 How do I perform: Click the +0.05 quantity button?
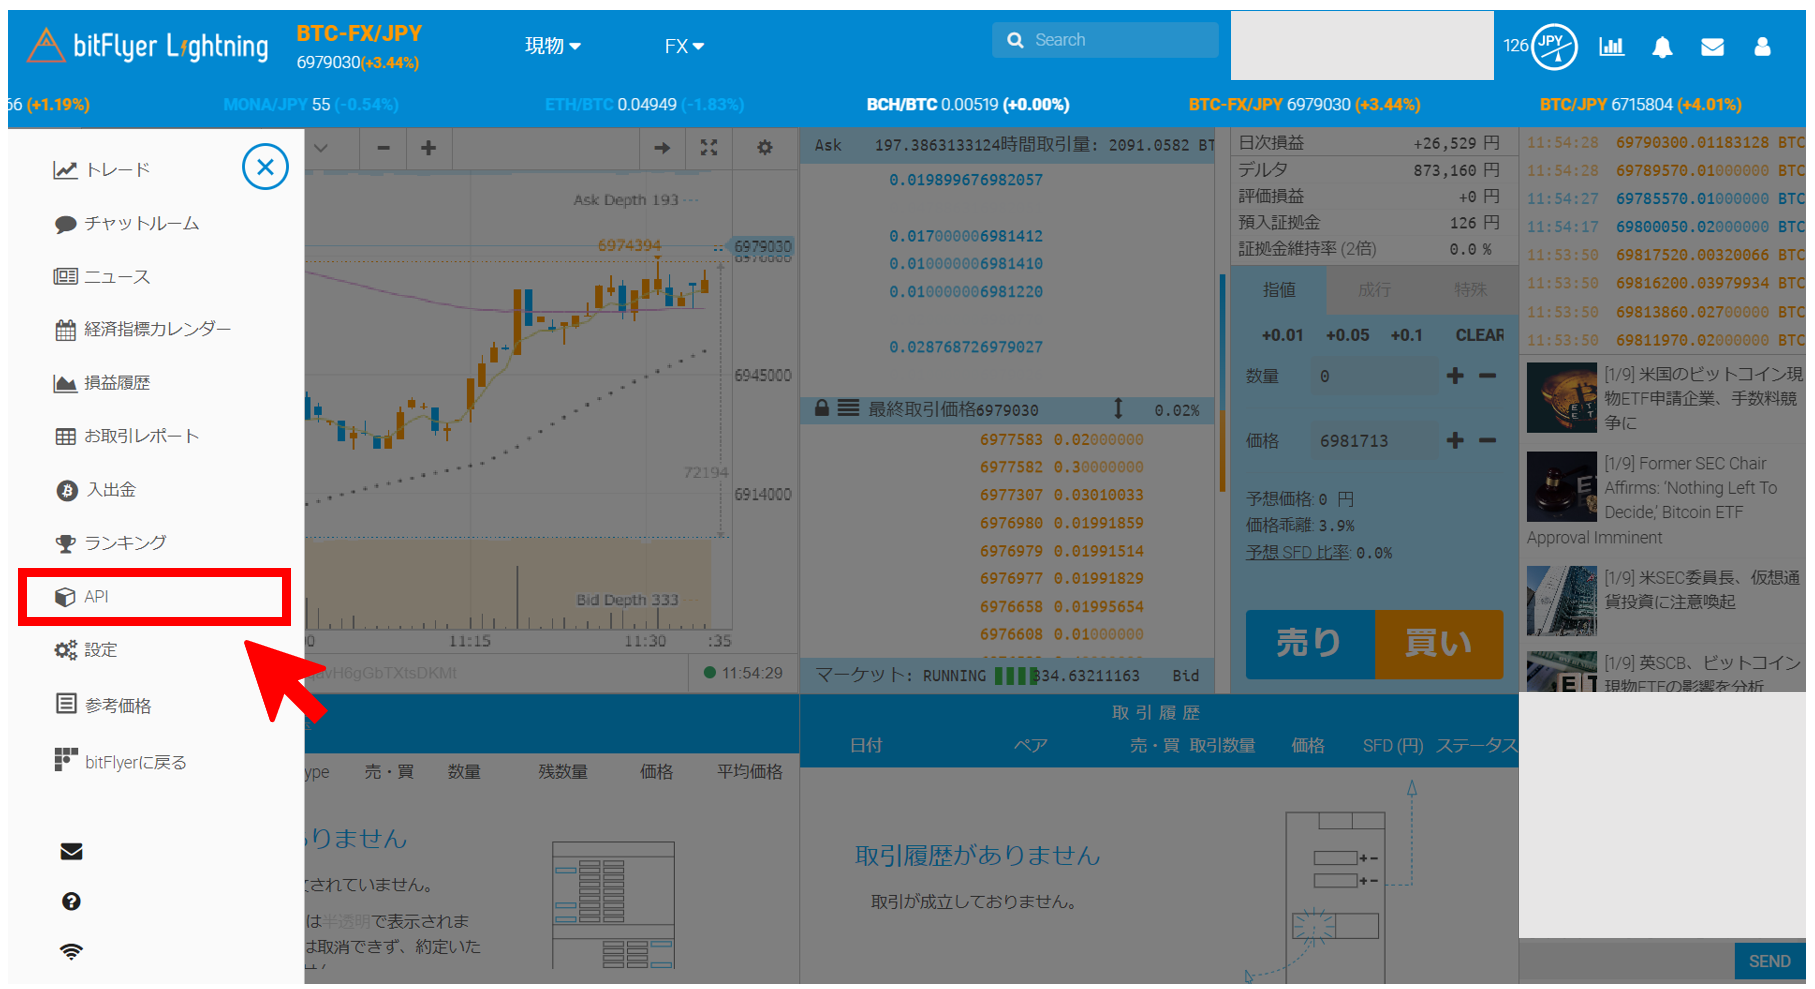pyautogui.click(x=1347, y=335)
